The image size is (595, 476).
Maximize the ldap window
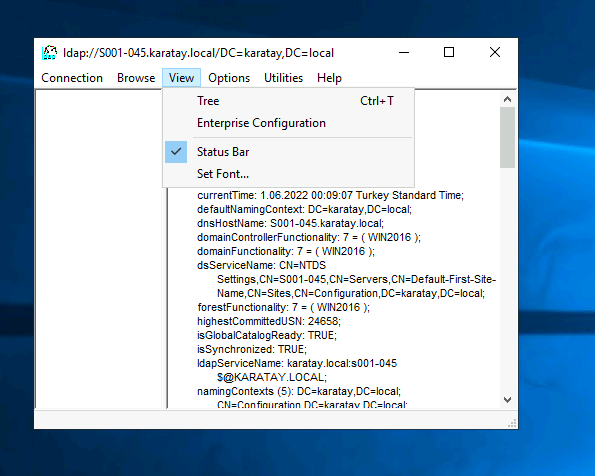(449, 52)
